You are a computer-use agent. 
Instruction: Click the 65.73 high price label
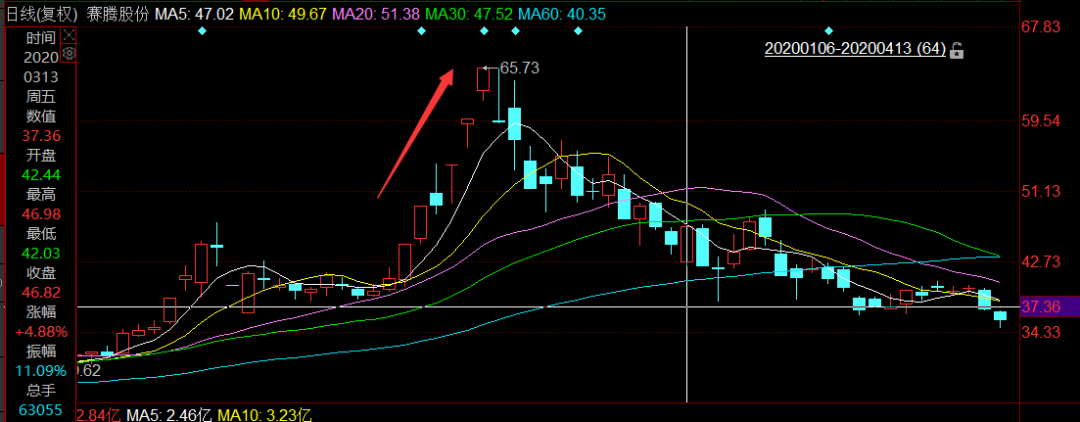519,68
